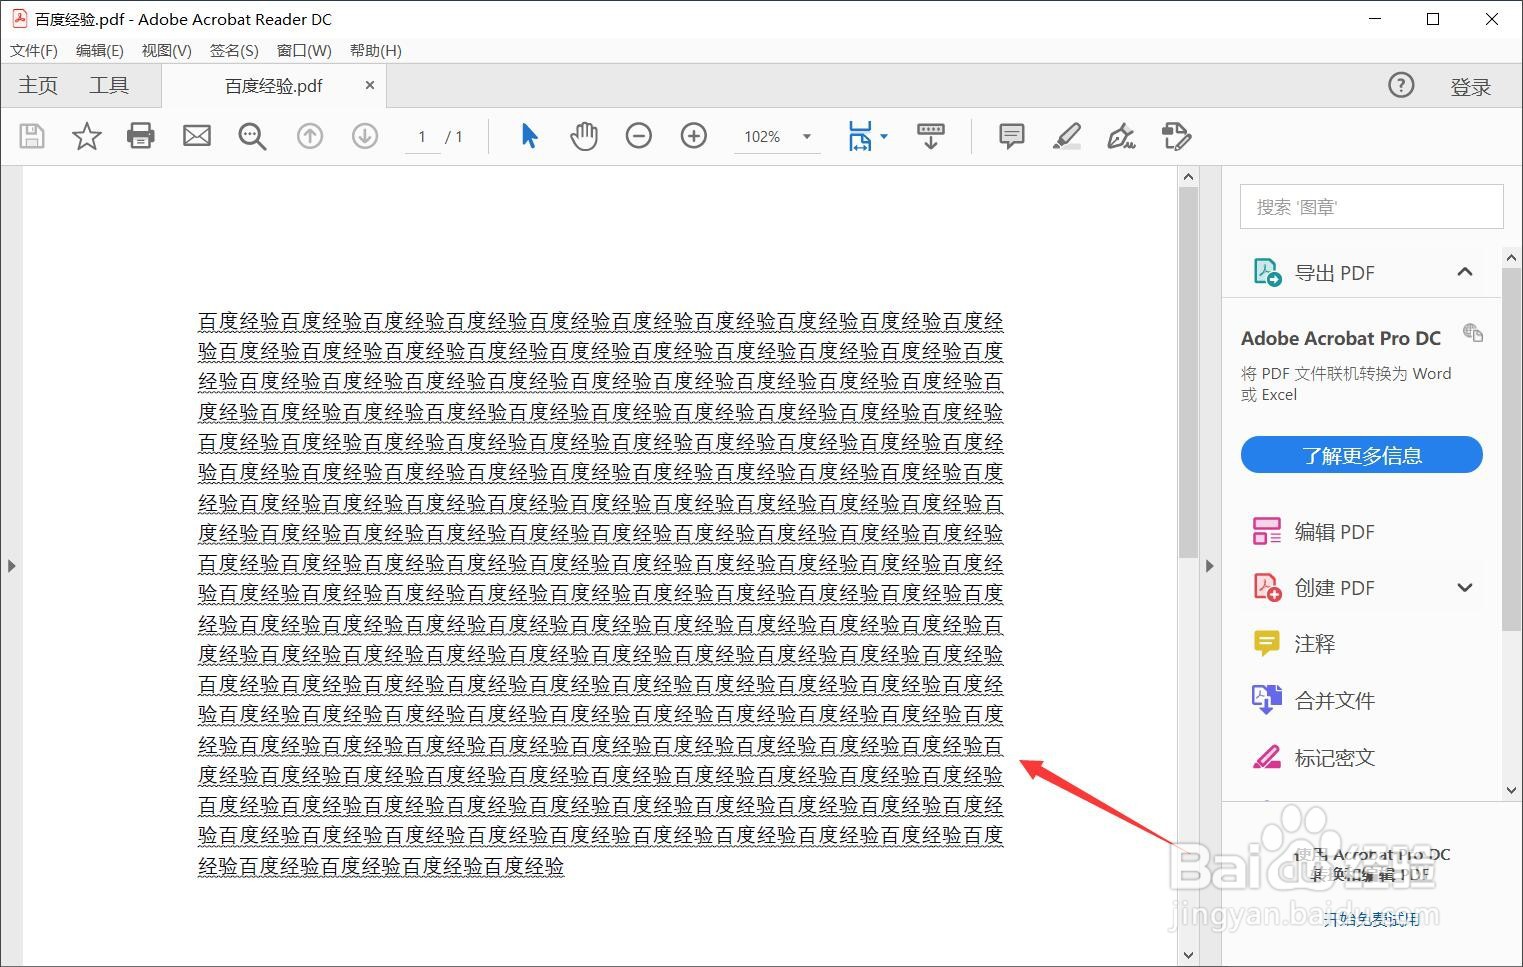Switch to the text Selection tool
The image size is (1523, 967).
point(529,136)
